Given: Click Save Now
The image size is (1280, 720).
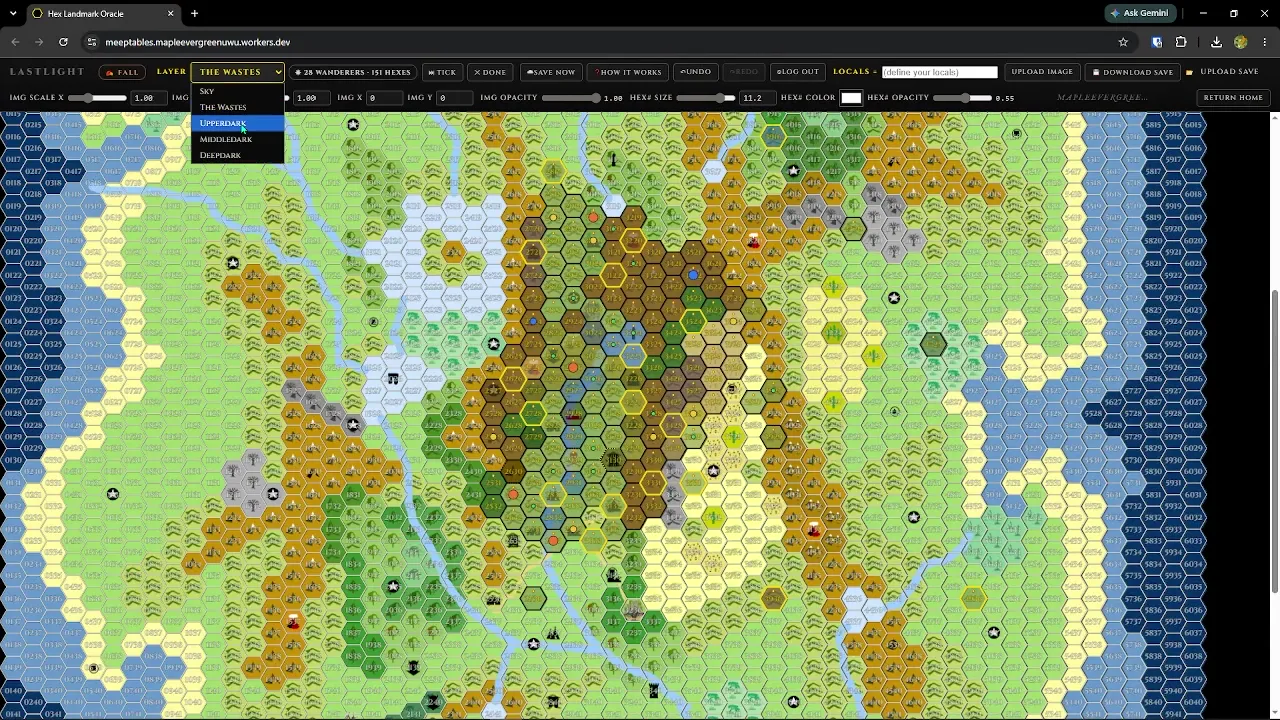Looking at the screenshot, I should (x=551, y=72).
